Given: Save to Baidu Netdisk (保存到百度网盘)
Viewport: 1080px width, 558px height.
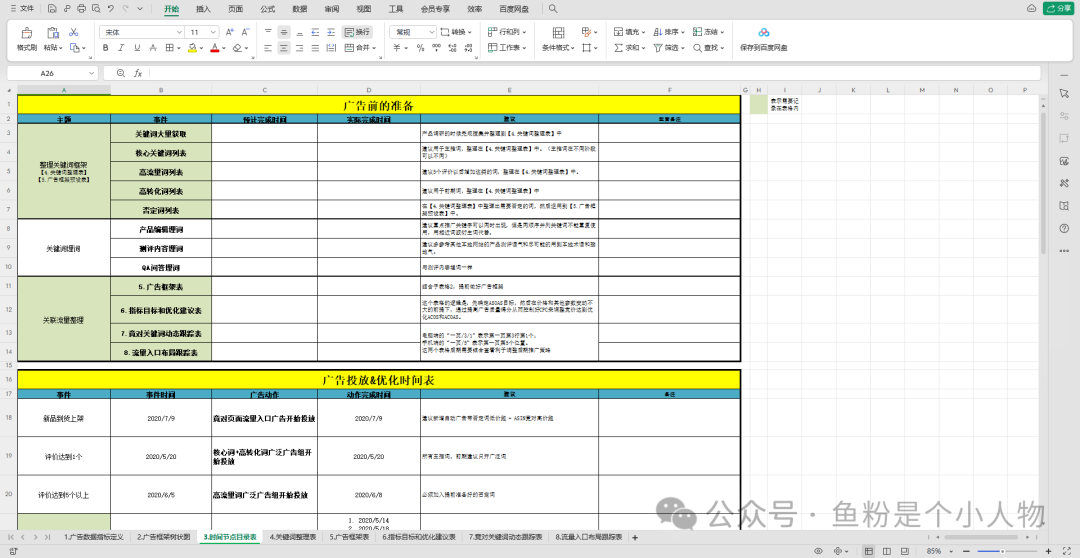Looking at the screenshot, I should click(764, 40).
